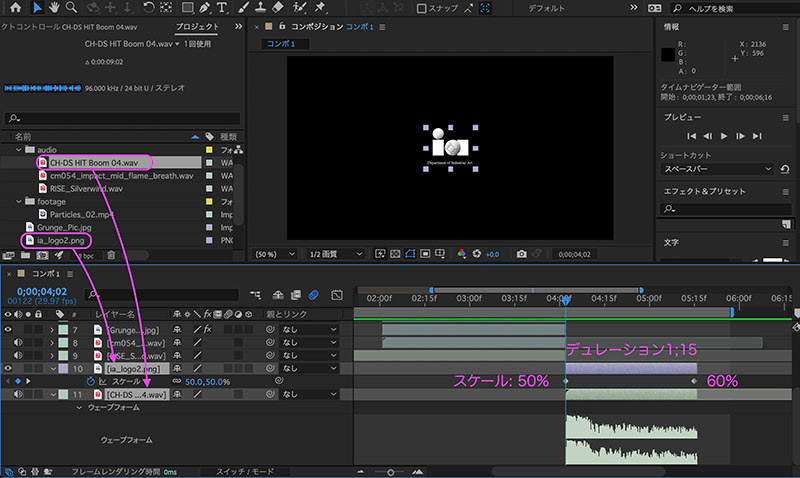Go to next scale keyframe arrow
The height and width of the screenshot is (478, 800).
(x=28, y=381)
